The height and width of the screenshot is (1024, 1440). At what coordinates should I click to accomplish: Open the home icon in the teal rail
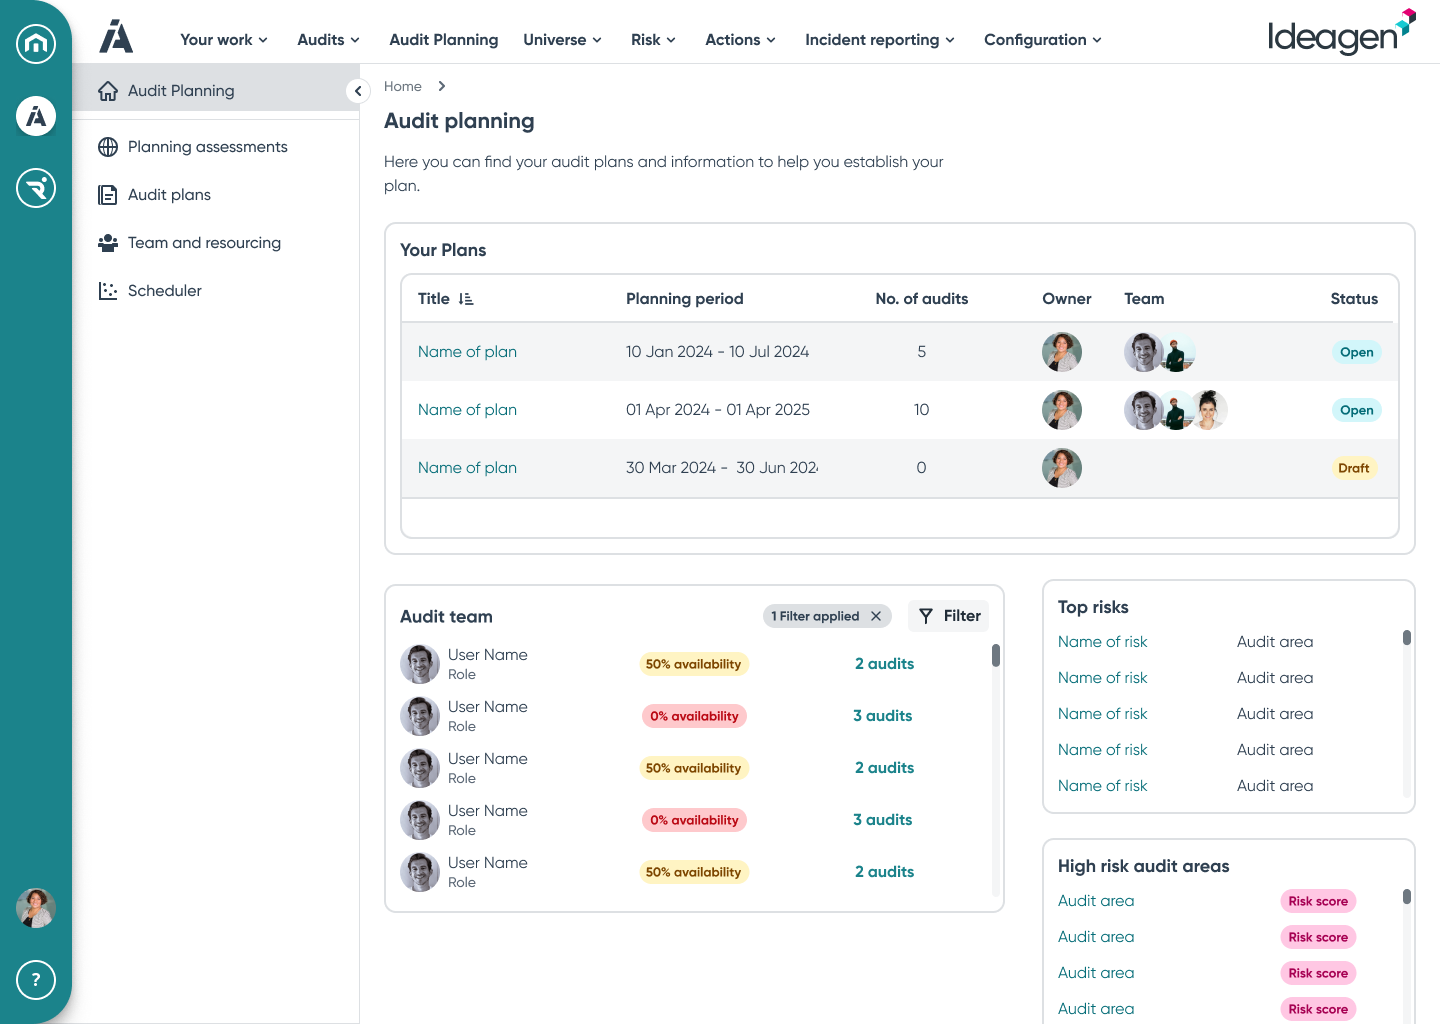coord(36,44)
